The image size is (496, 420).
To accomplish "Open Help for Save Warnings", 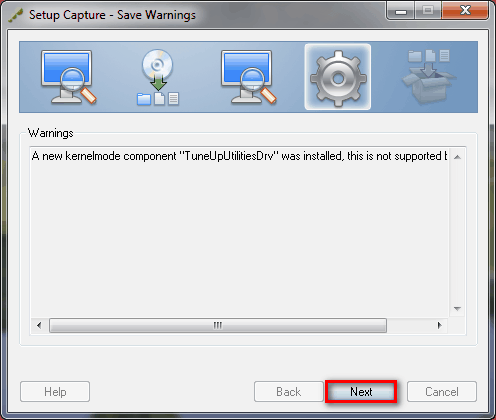I will coord(55,392).
